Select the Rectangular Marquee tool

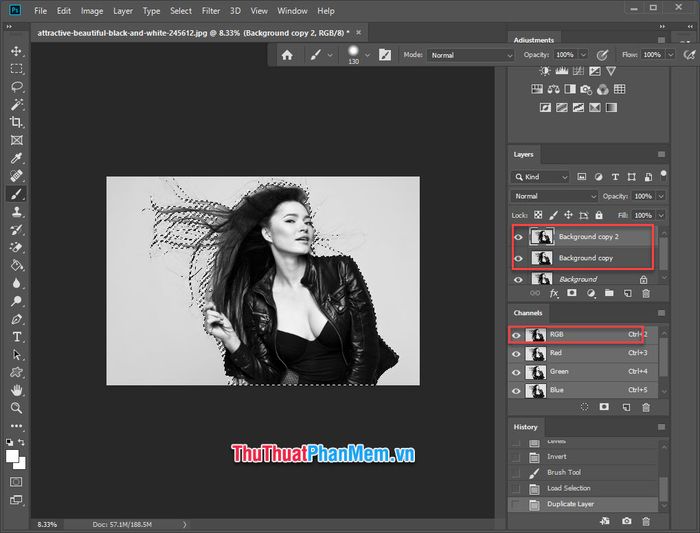coord(17,69)
